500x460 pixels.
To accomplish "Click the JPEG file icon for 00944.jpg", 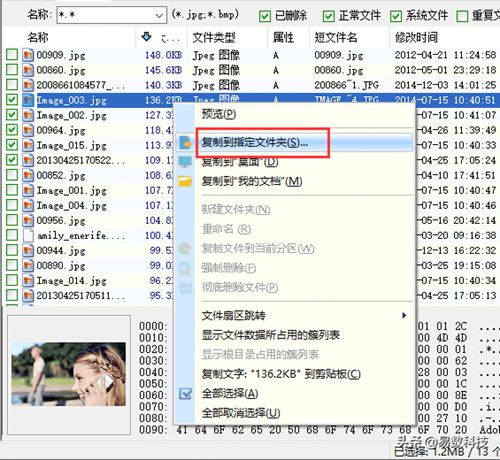I will [28, 250].
